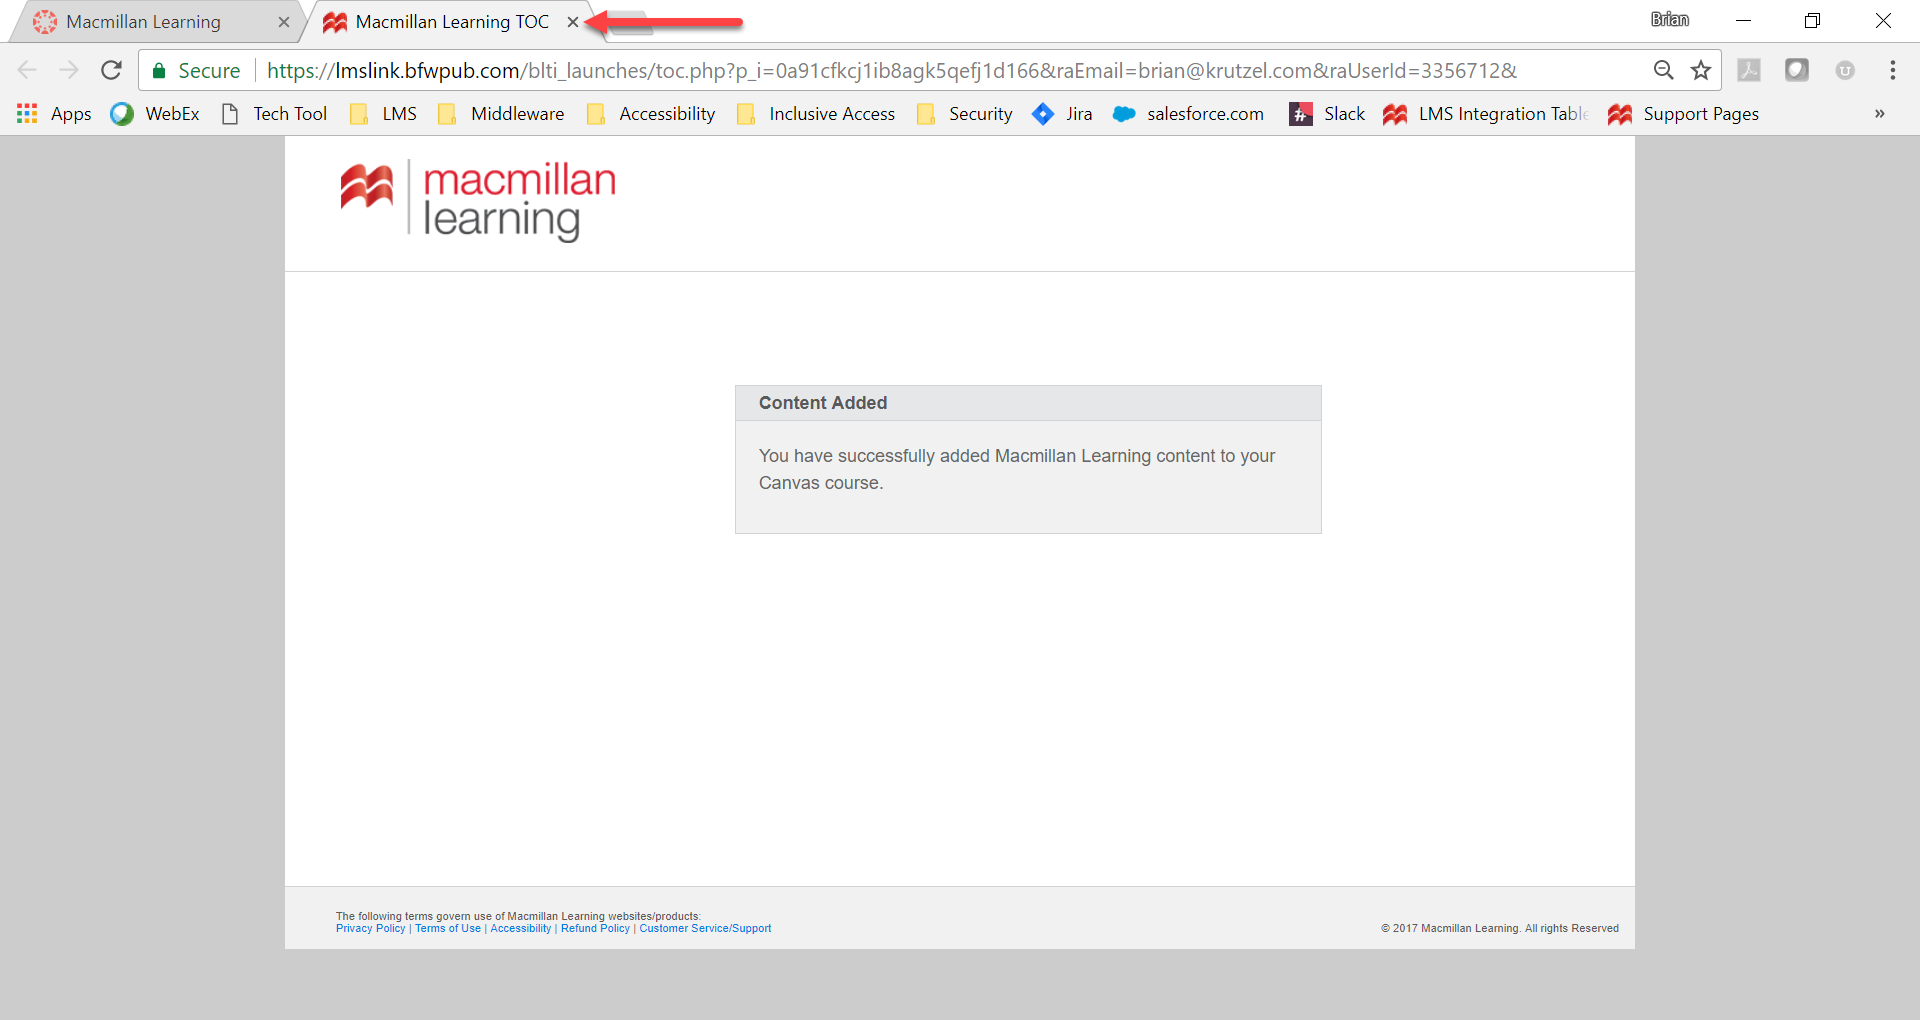
Task: Close the Macmillan Learning TOC tab
Action: pos(573,22)
